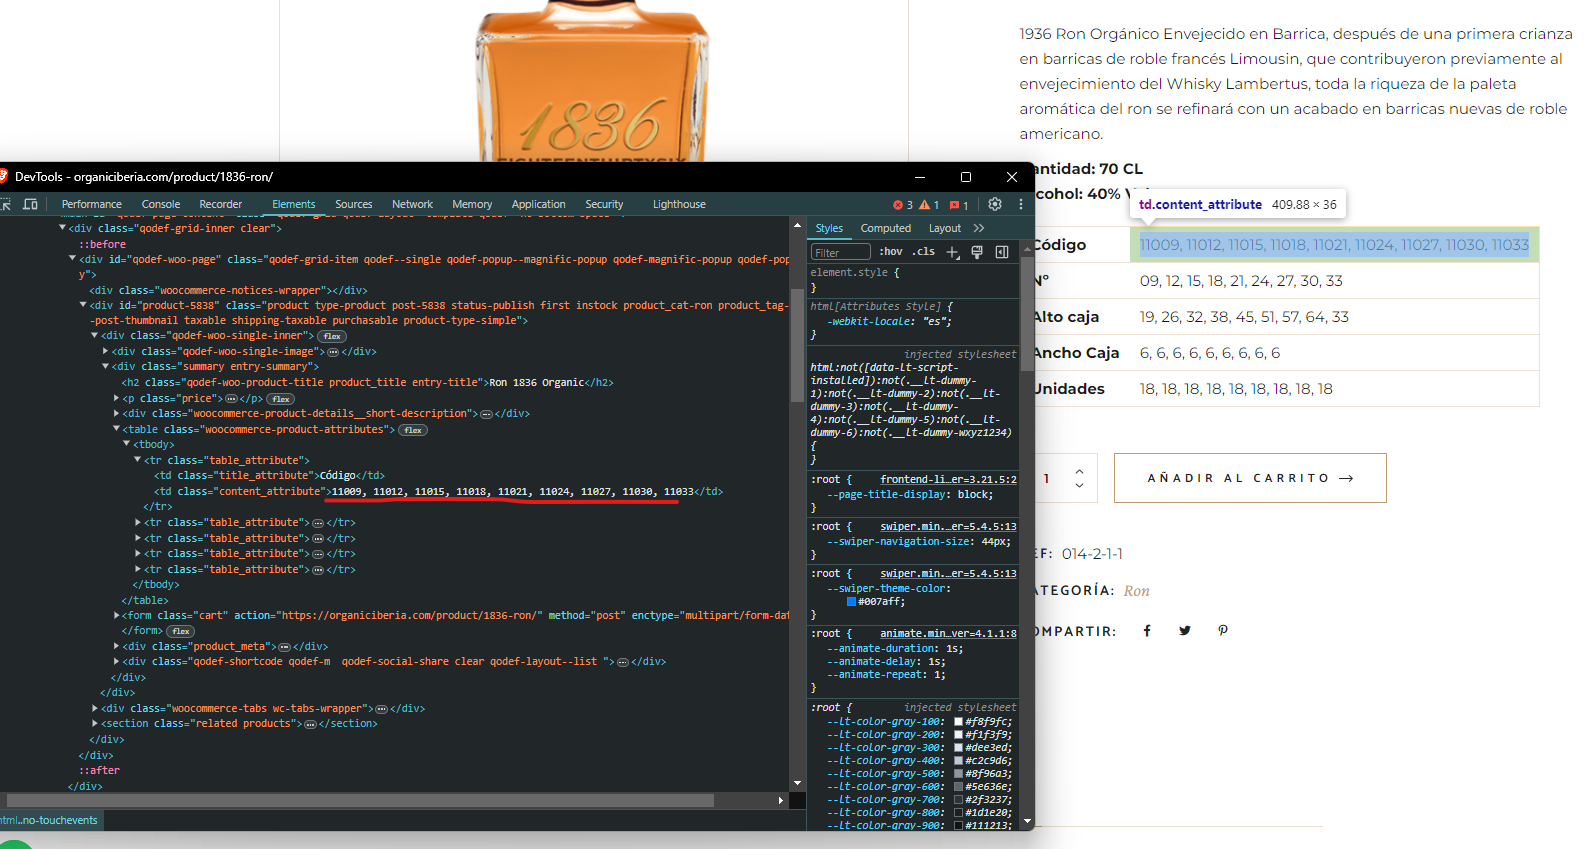
Task: Show more style tabs via double chevron
Action: 979,228
